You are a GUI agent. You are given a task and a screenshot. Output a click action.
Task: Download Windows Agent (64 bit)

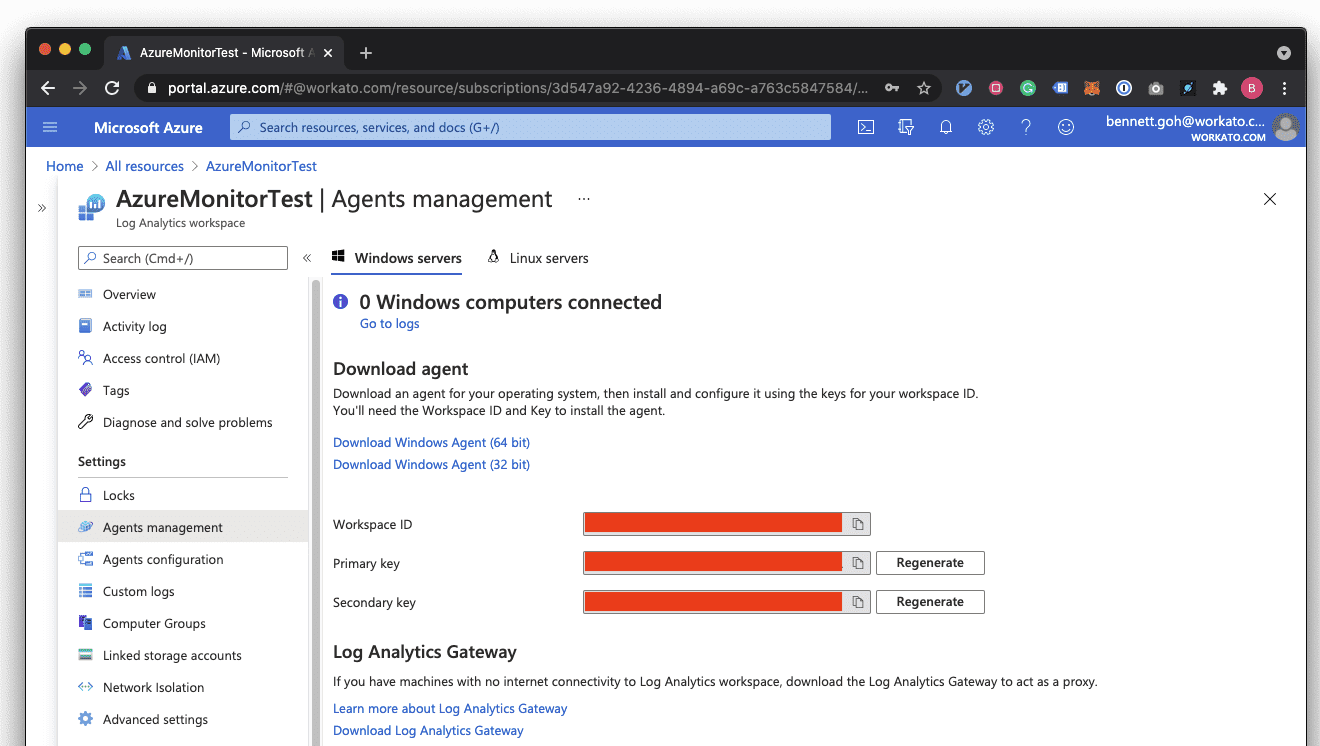tap(431, 442)
